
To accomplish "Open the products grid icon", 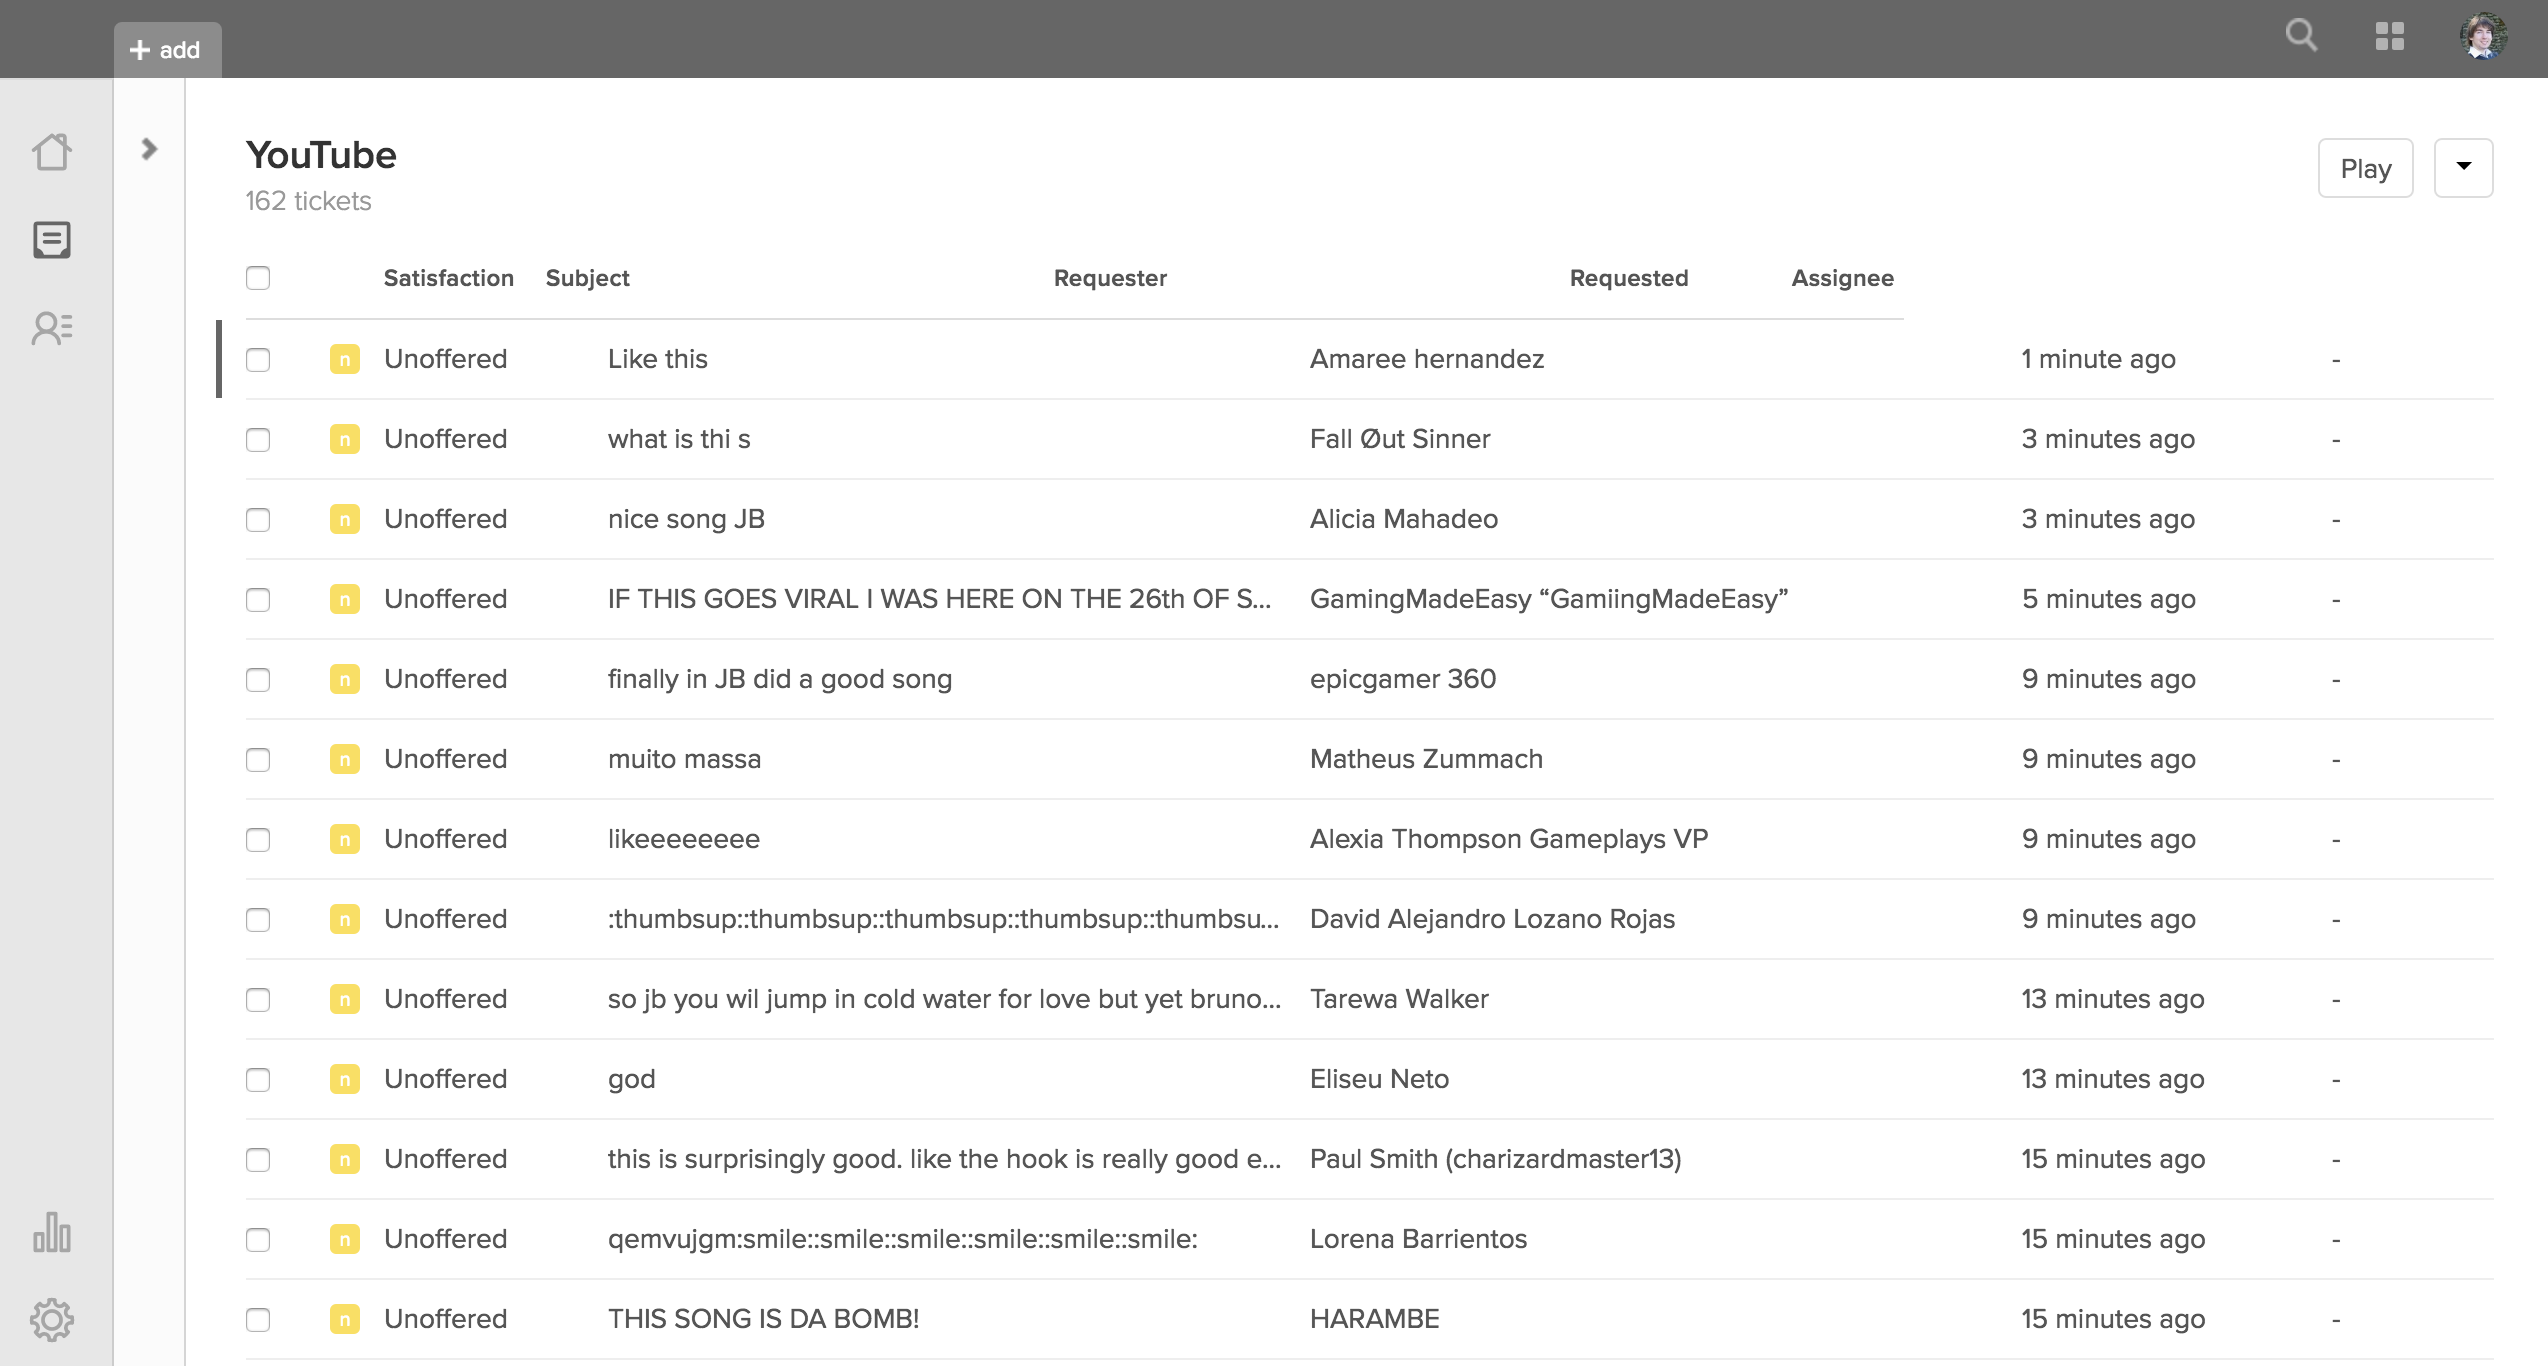I will (2389, 36).
